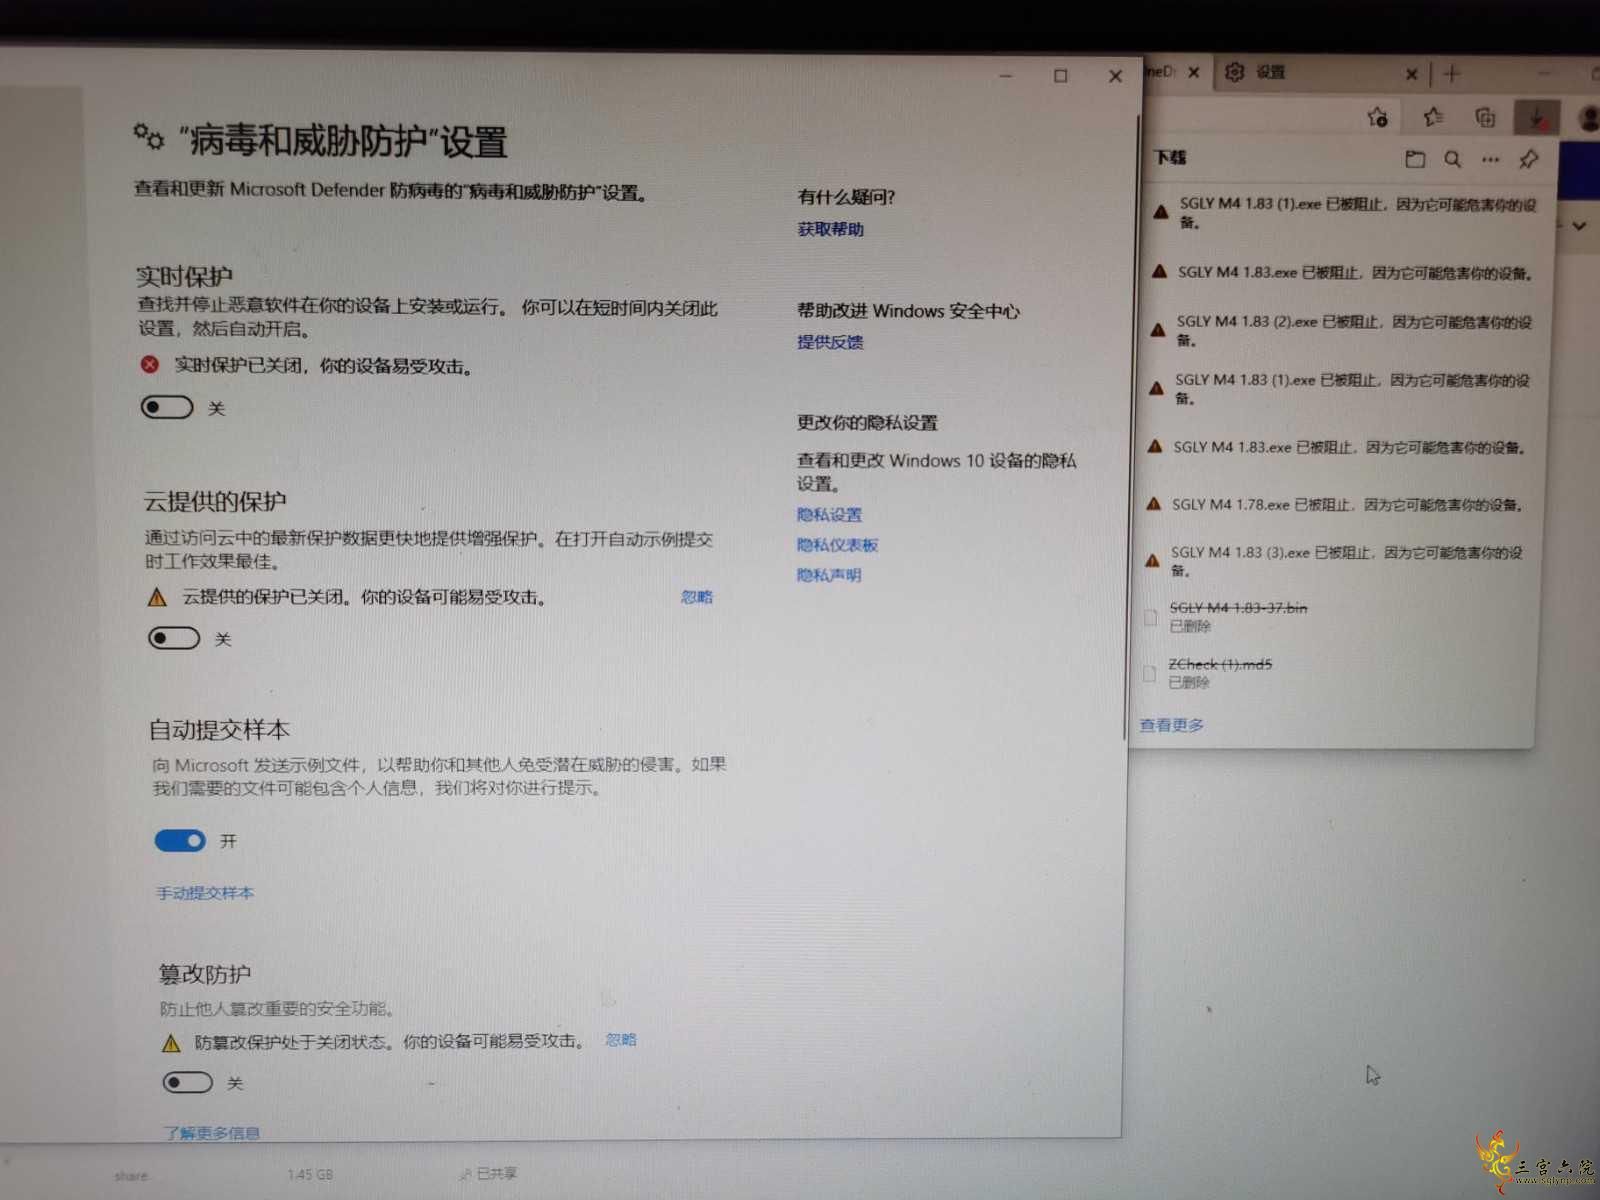
Task: Click the 下载 panel title
Action: 1171,157
